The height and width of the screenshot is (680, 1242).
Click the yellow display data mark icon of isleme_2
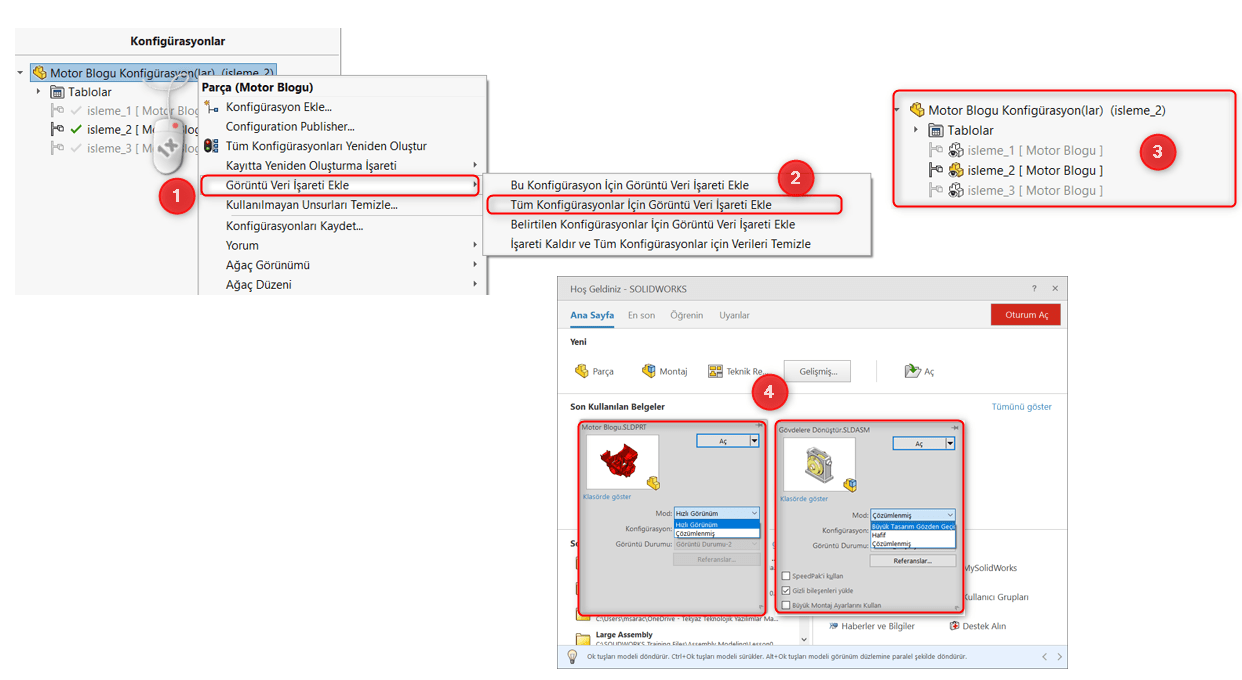956,170
